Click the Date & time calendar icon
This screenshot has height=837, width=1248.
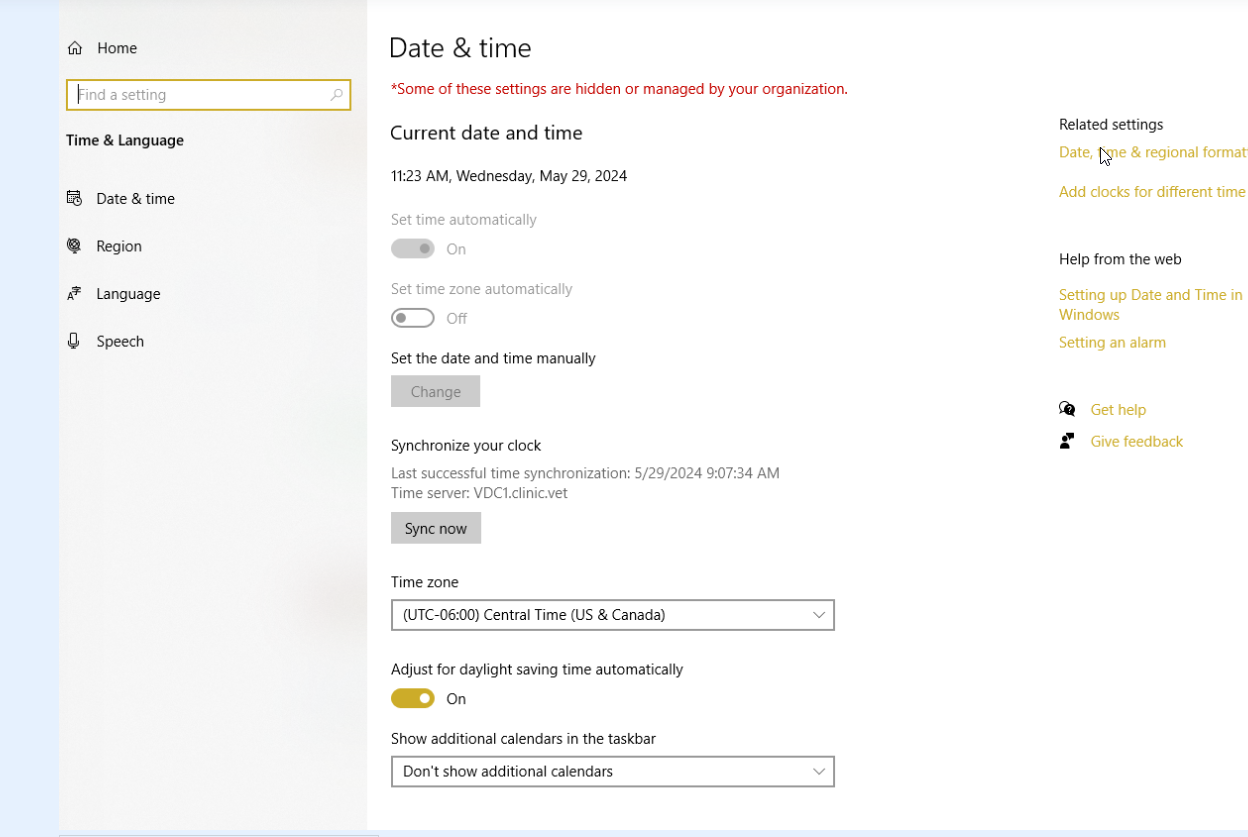click(x=74, y=198)
